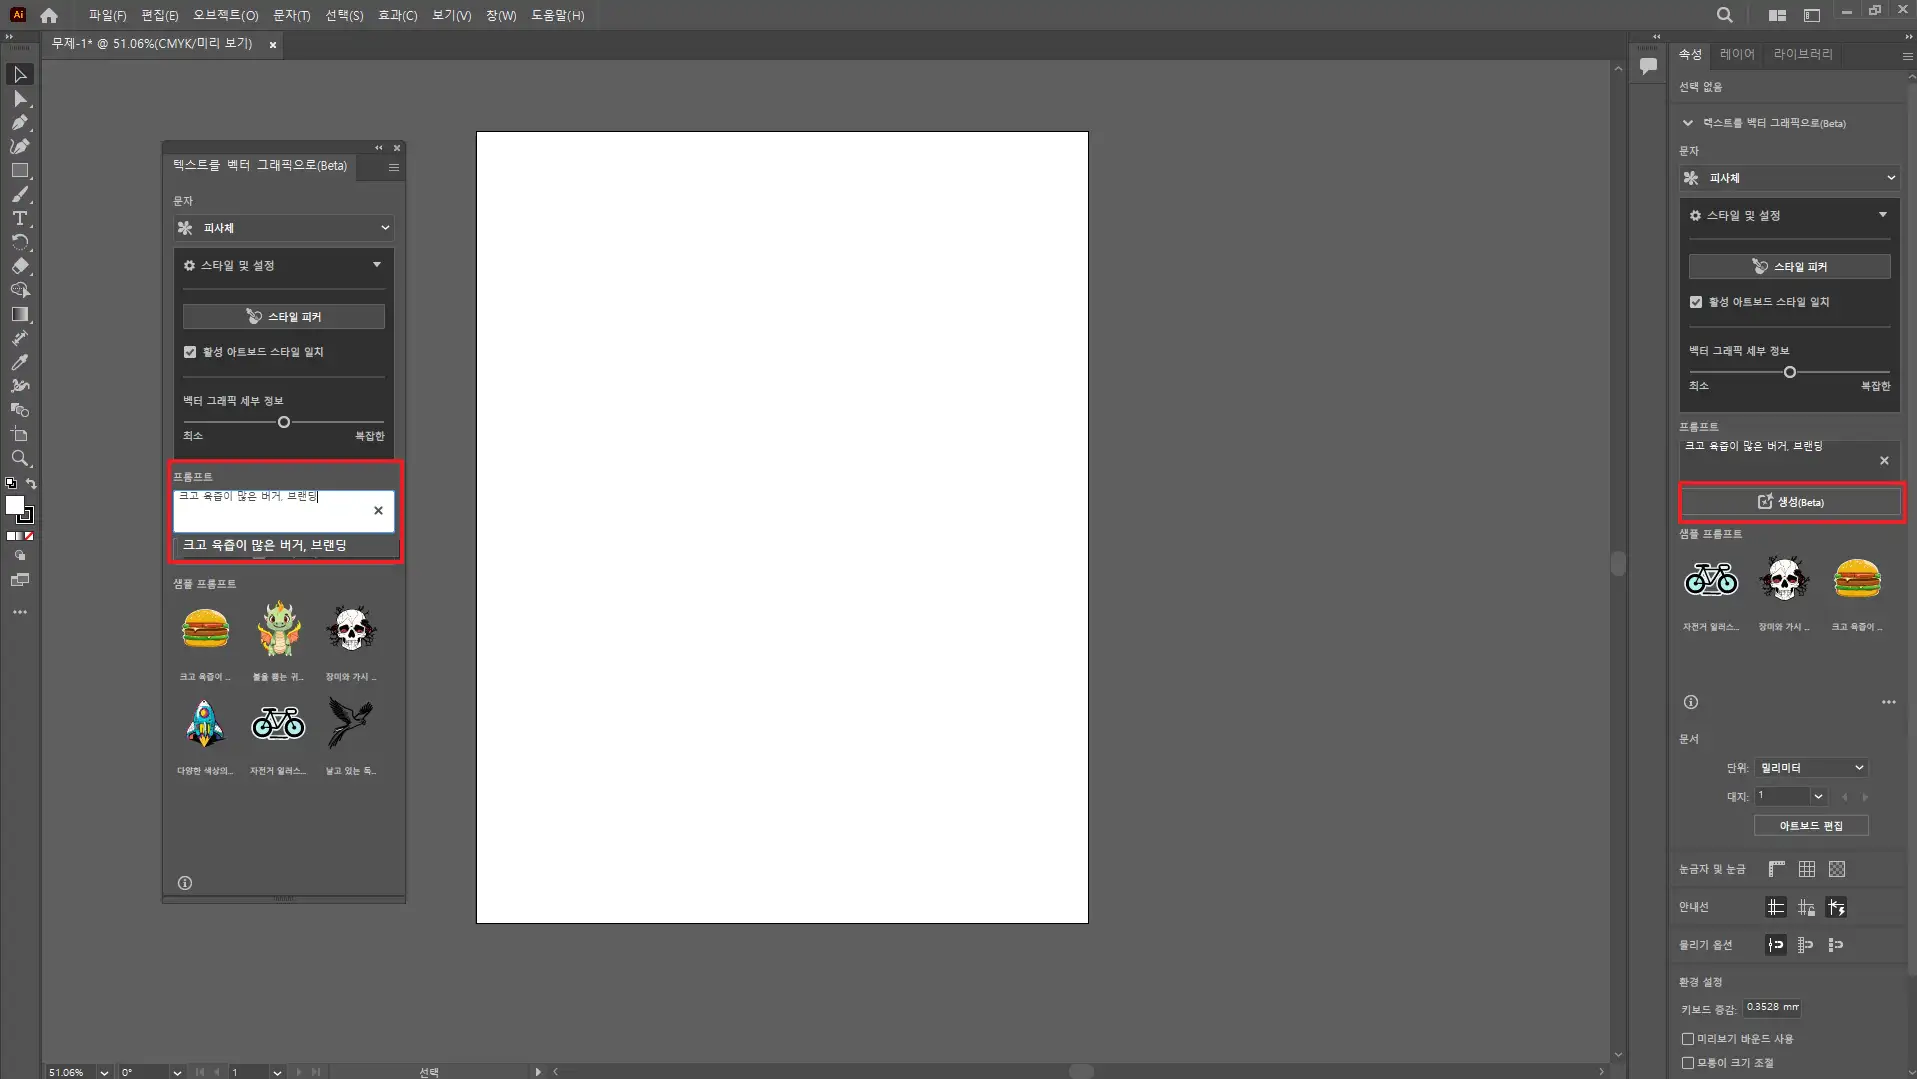Screen dimensions: 1917x1079
Task: Enable 미리보기 바운드 사용 checkbox
Action: click(x=1688, y=1039)
